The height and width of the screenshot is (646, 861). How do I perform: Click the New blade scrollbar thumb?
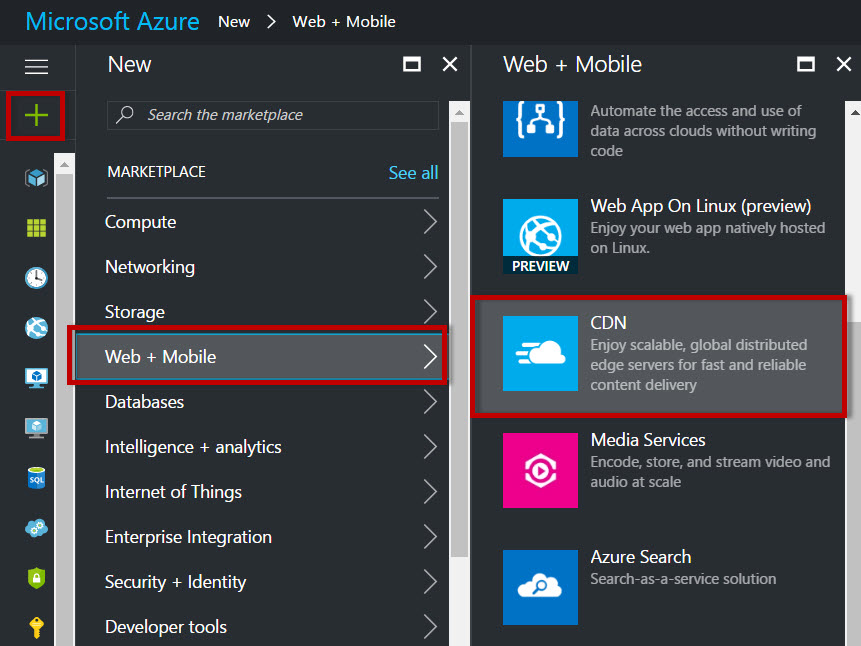(x=459, y=339)
